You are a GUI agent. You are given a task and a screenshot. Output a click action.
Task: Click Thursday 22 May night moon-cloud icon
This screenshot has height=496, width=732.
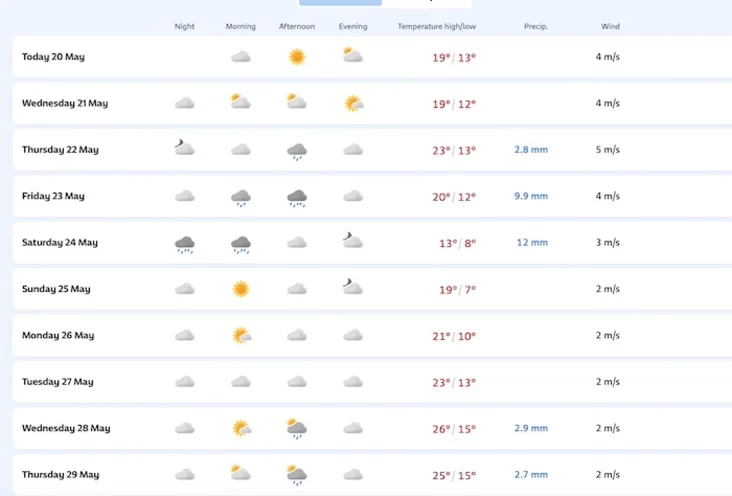(x=184, y=147)
